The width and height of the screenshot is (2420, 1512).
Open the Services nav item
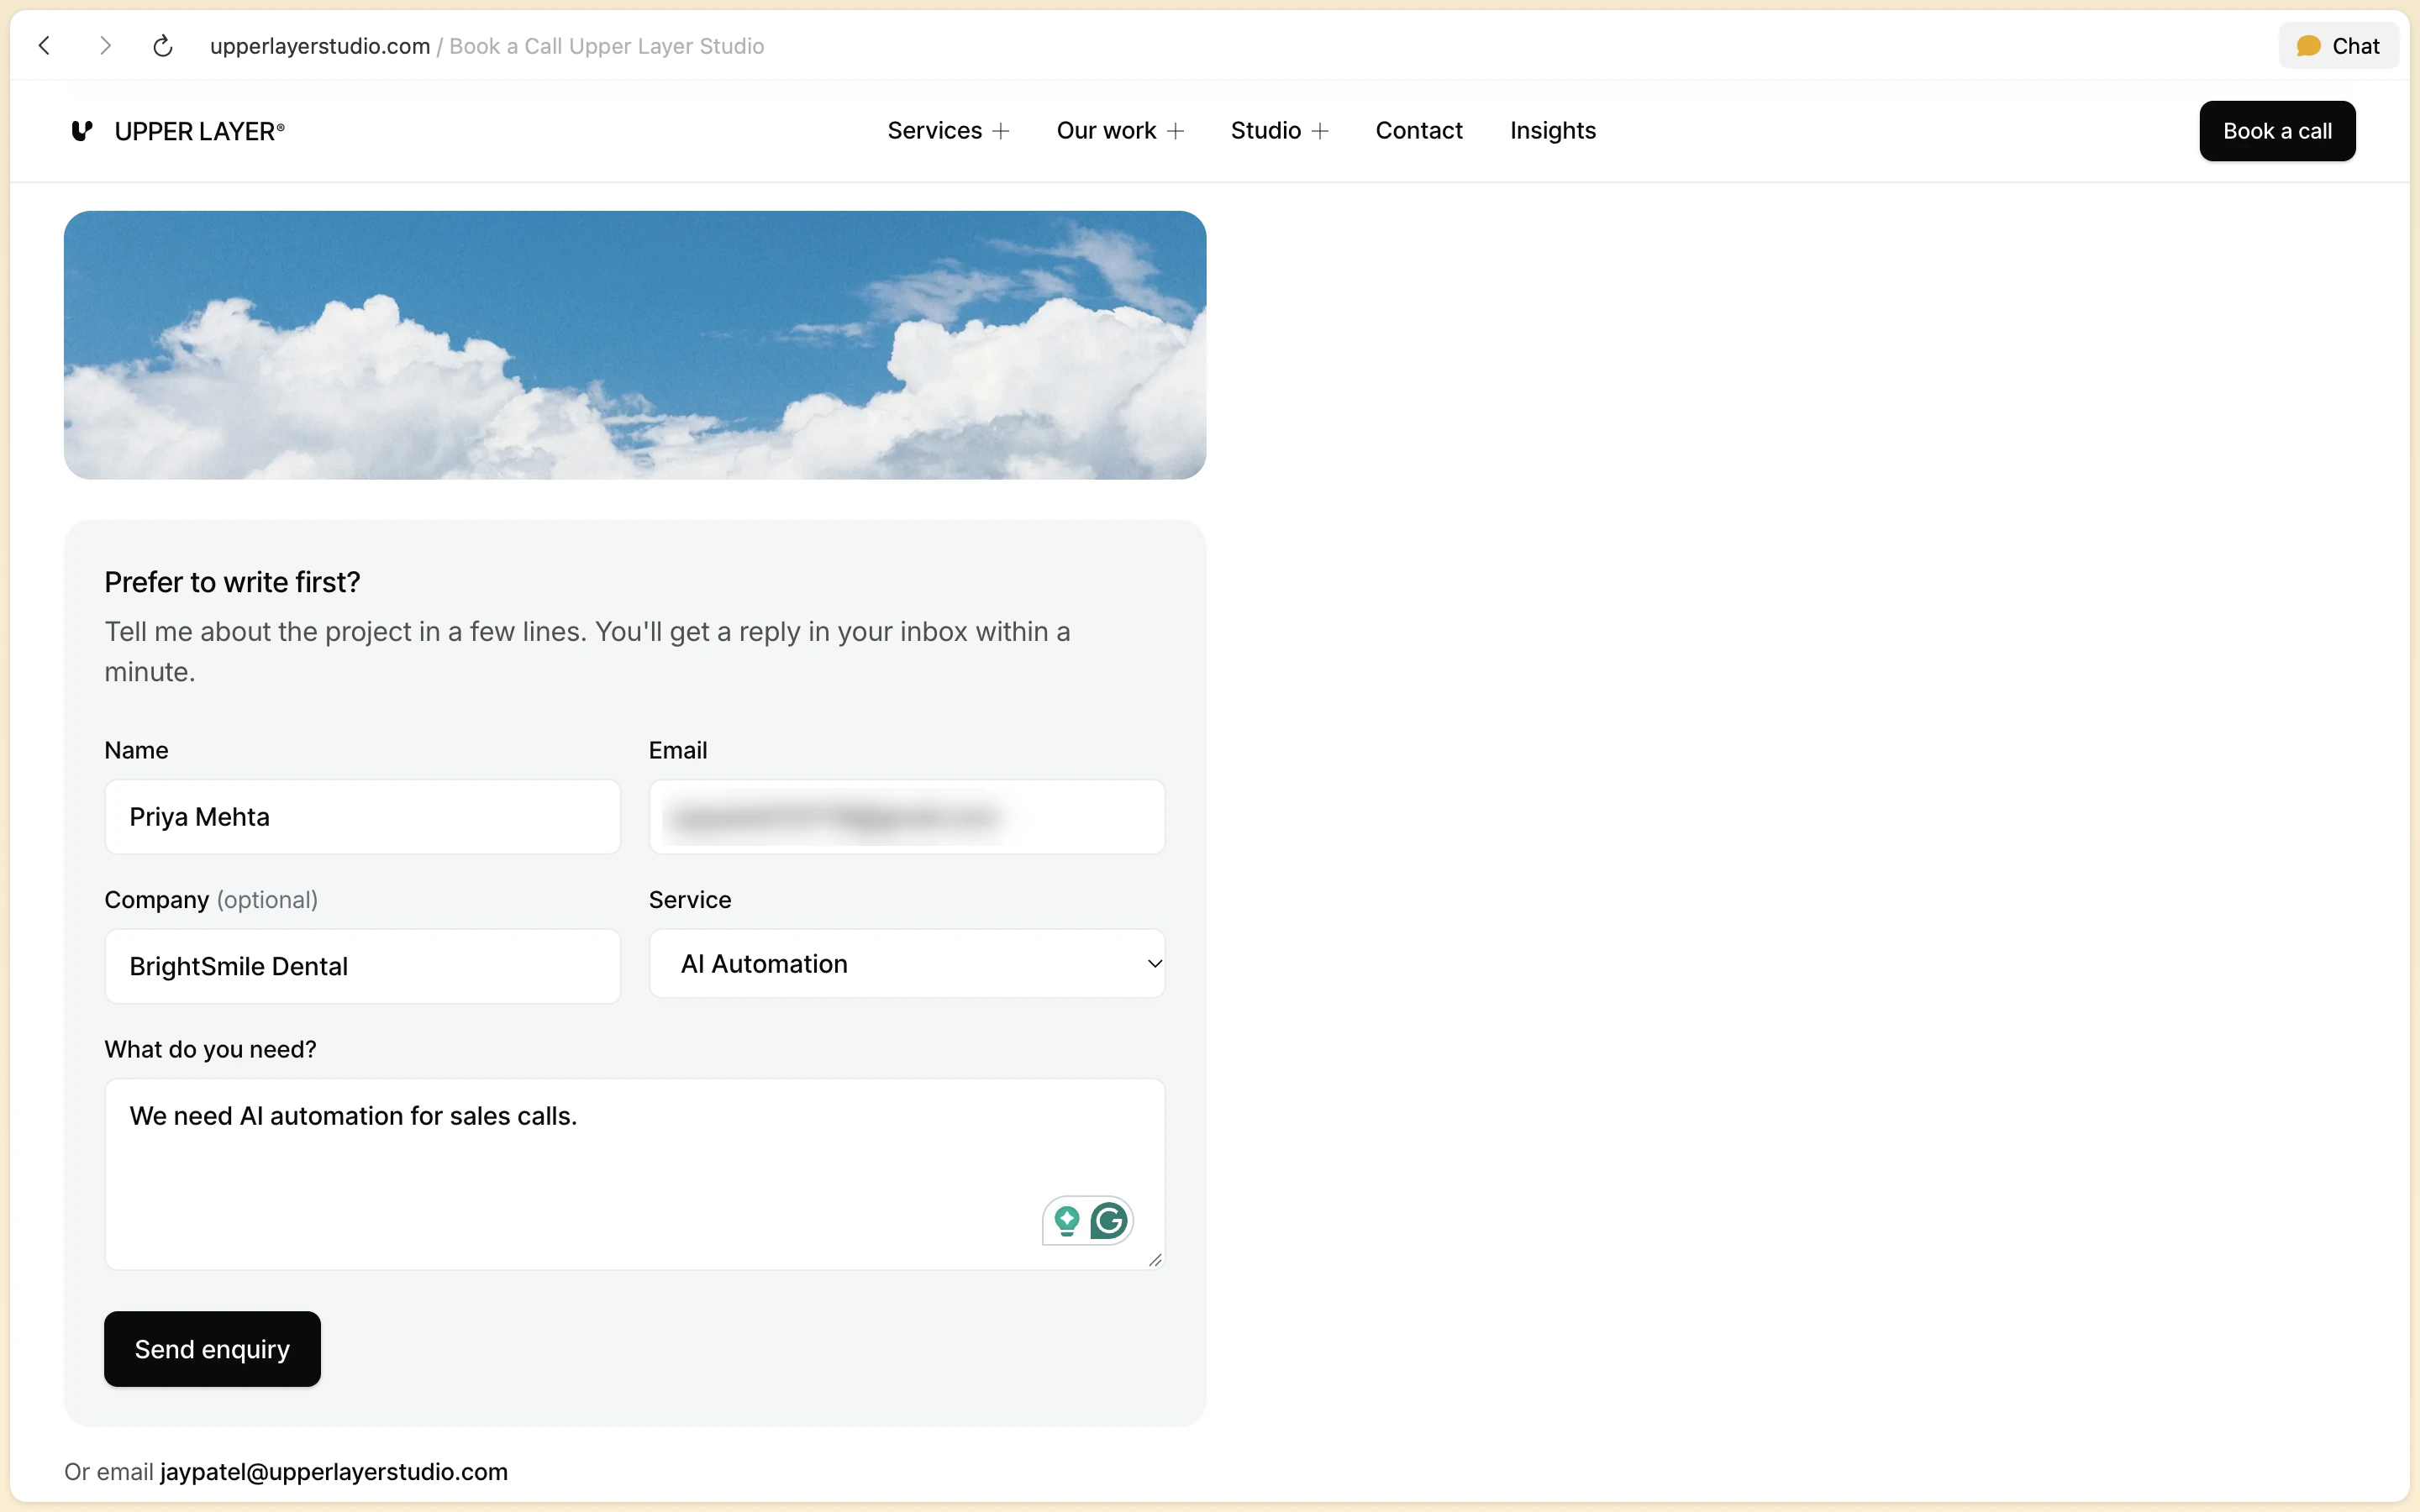934,131
